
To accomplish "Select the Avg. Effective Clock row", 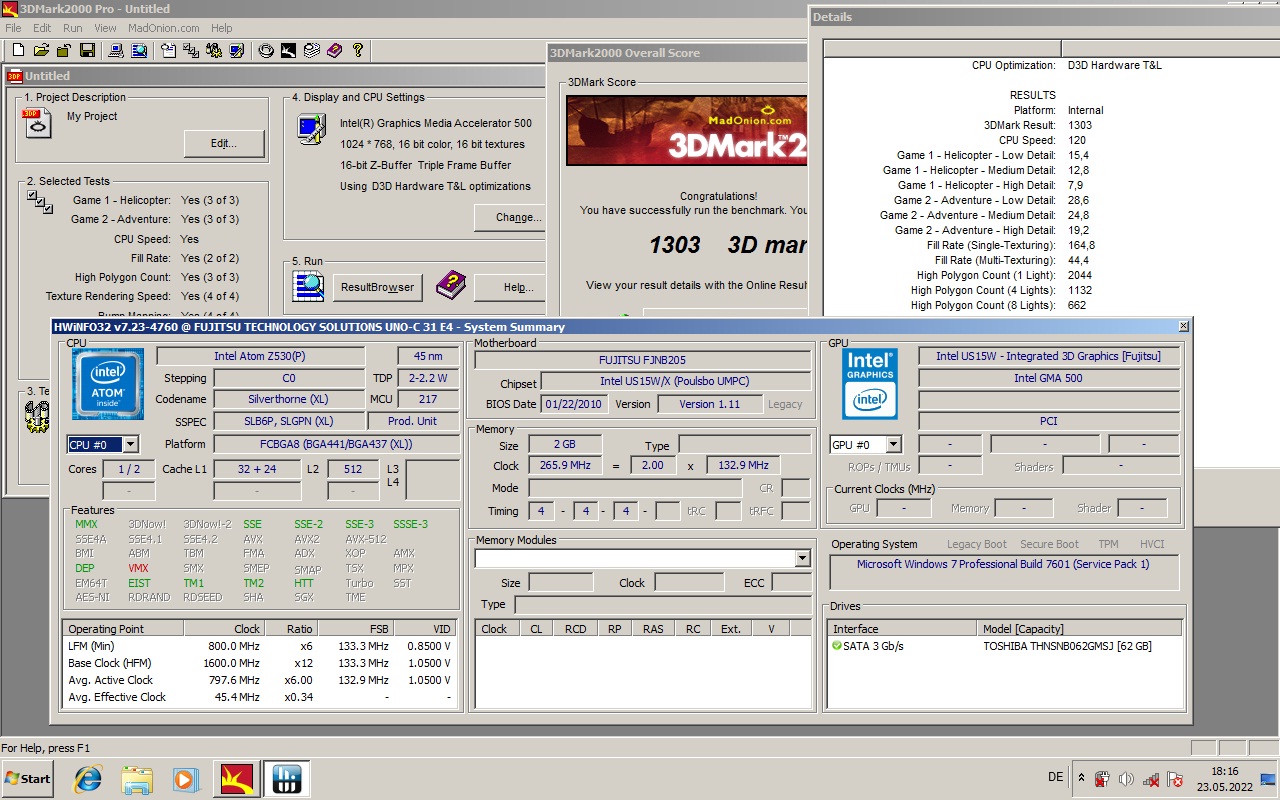I will (x=259, y=697).
